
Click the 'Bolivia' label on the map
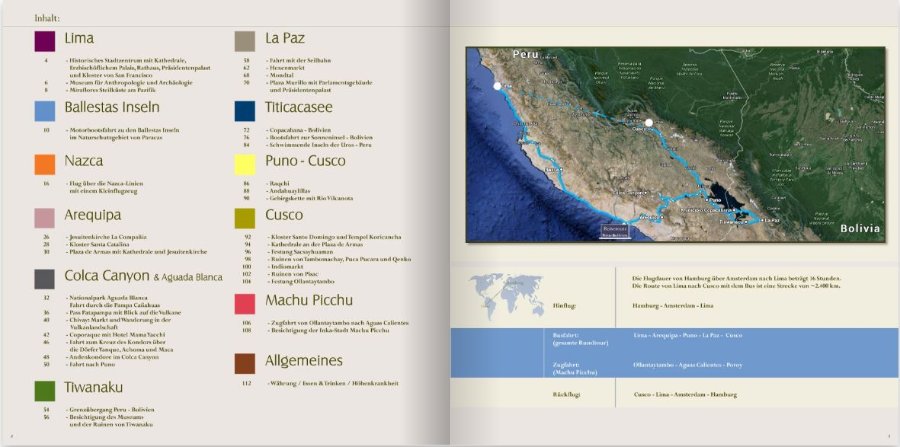(860, 228)
